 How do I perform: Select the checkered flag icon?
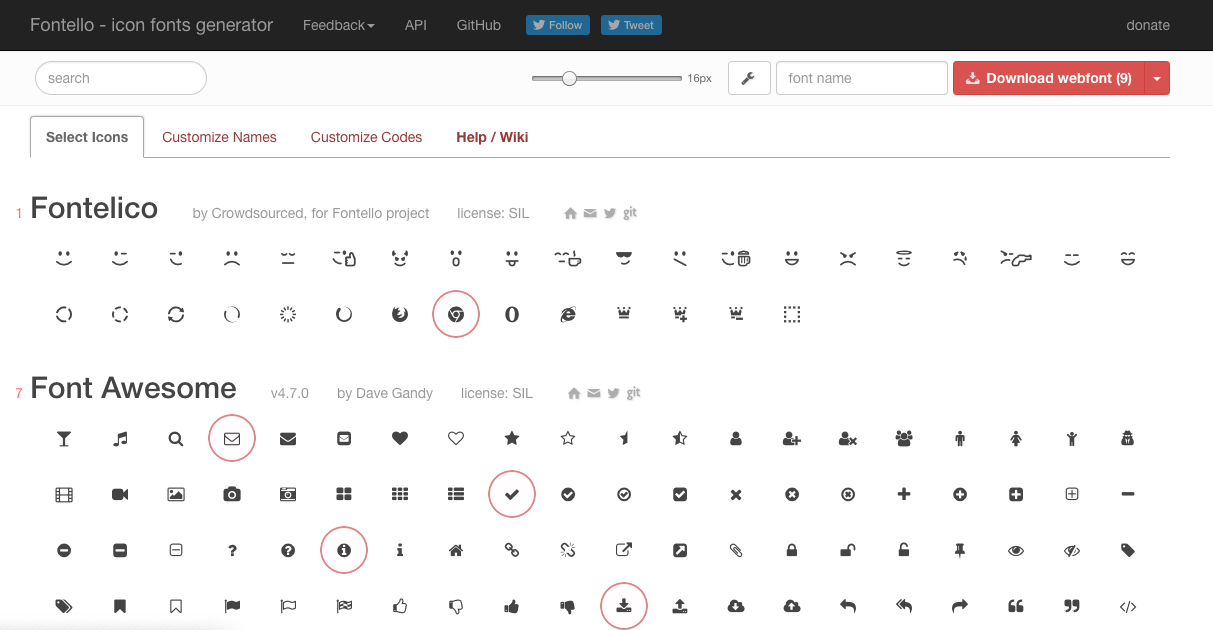click(x=344, y=606)
